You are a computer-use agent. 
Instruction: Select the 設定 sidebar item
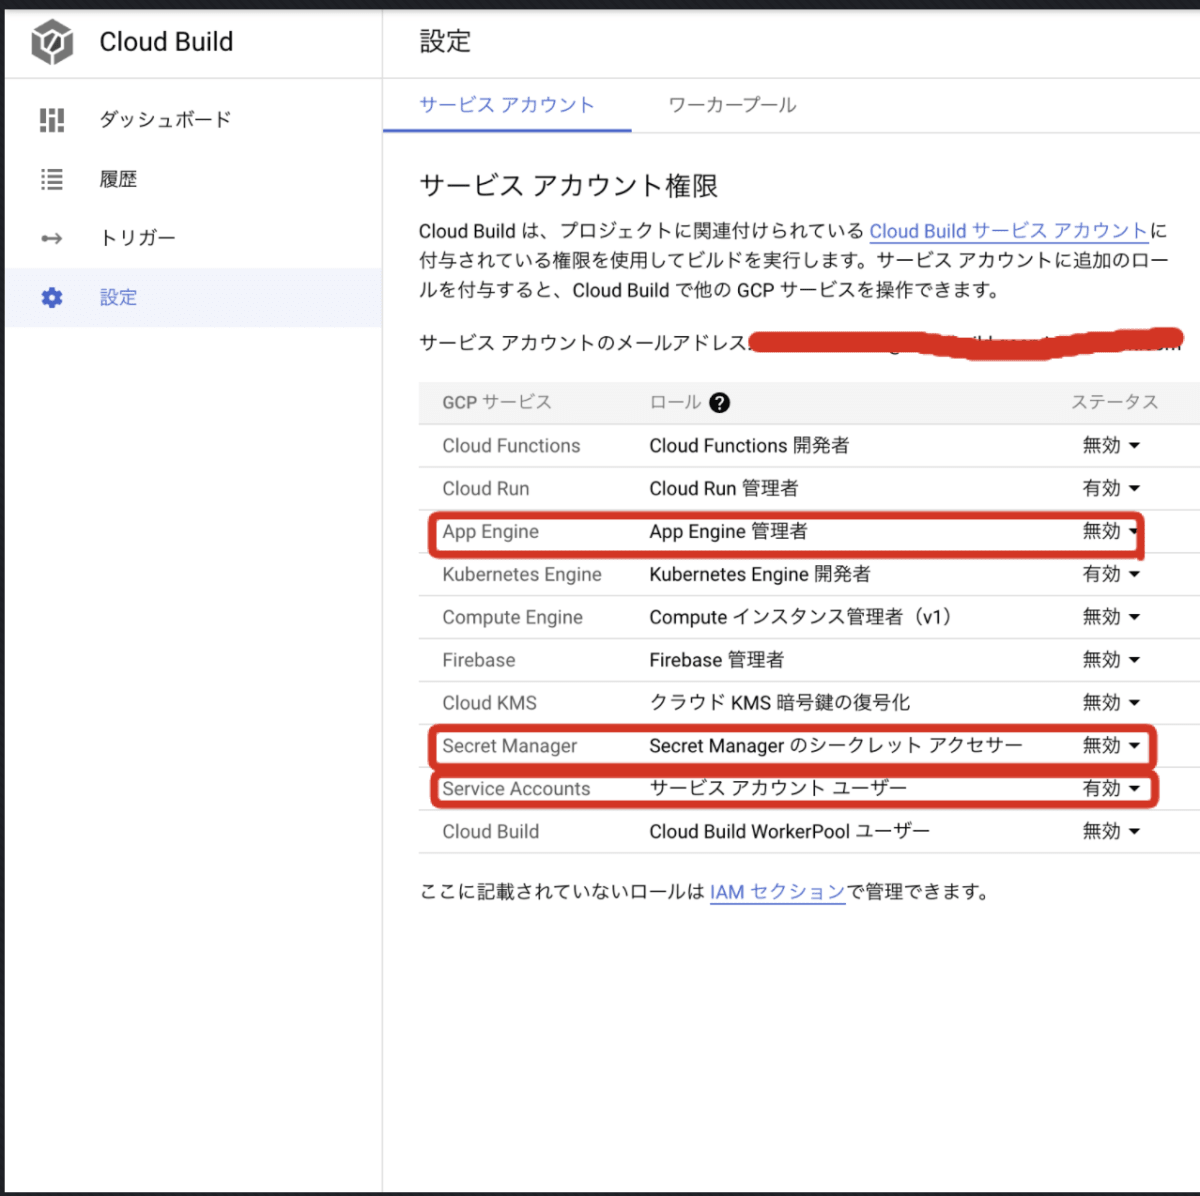(193, 297)
